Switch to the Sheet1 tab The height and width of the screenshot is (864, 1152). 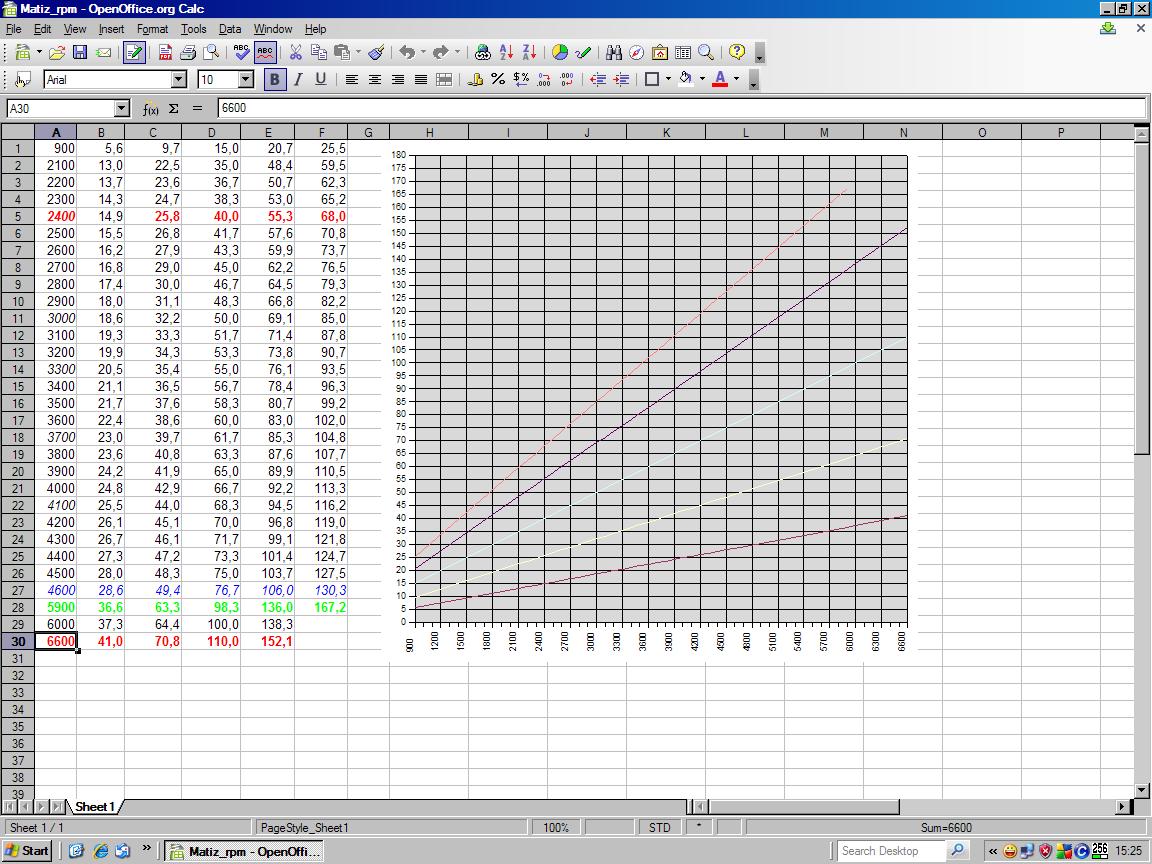[94, 806]
